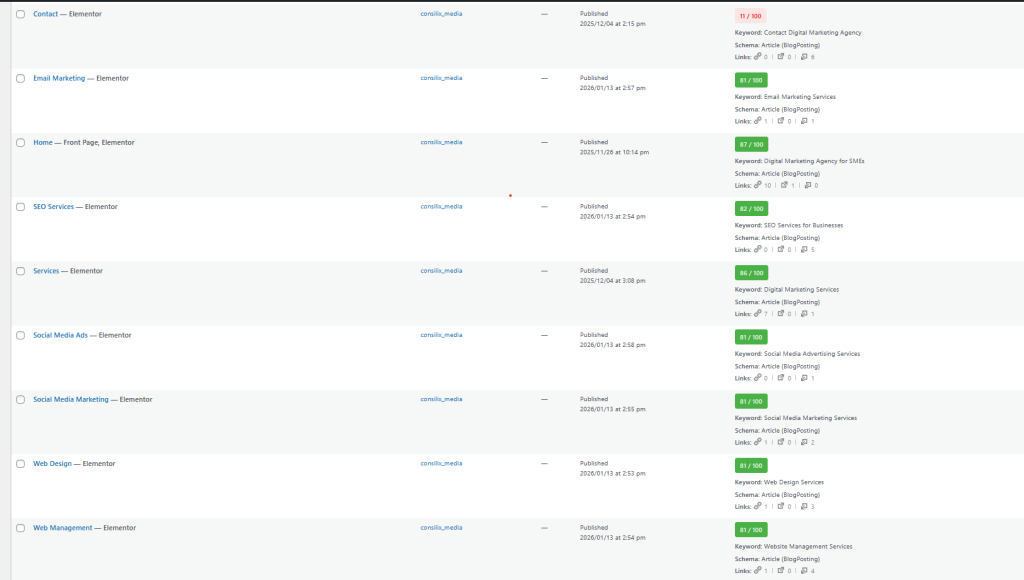Click the red 11 / 100 SEO score badge

coord(751,16)
